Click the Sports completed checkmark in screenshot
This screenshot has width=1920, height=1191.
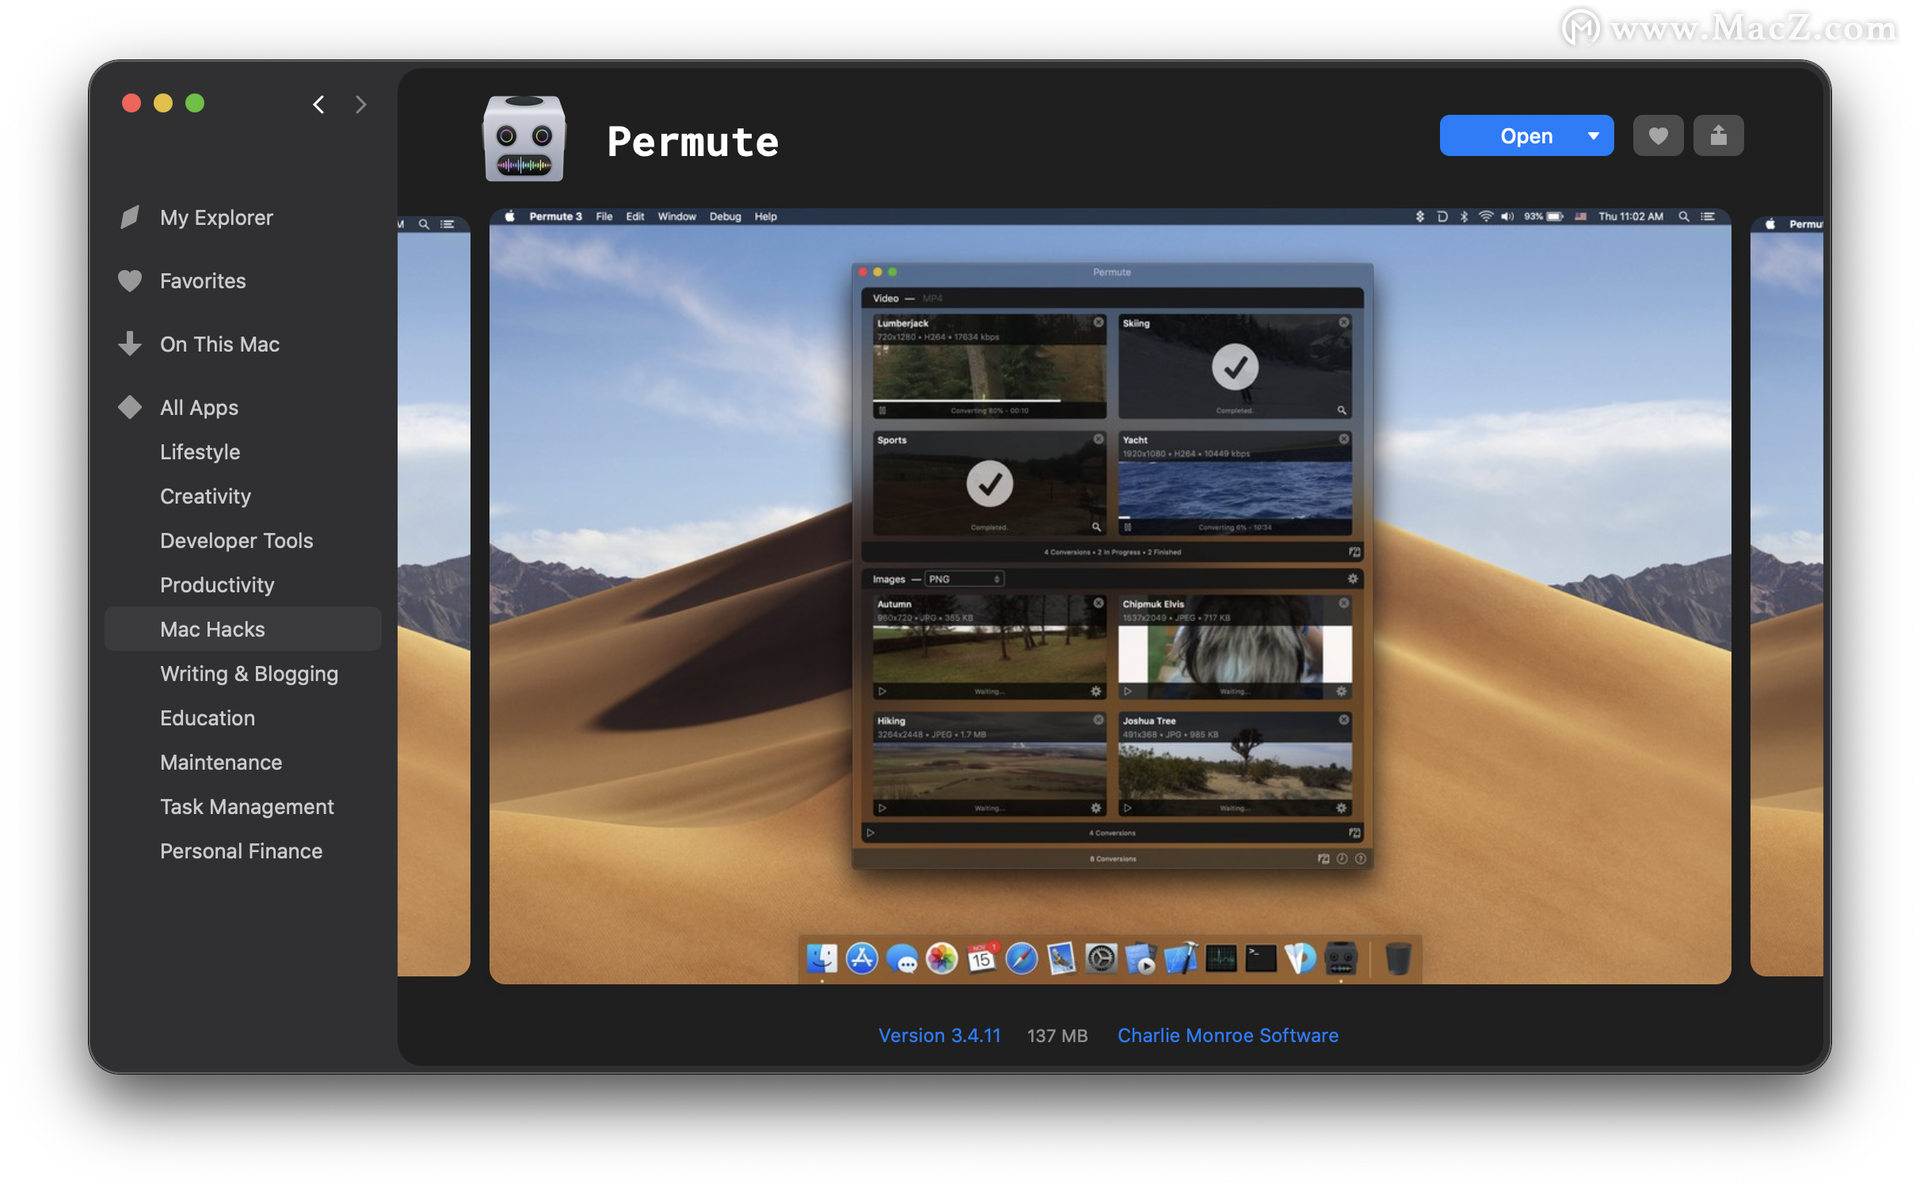[x=989, y=484]
